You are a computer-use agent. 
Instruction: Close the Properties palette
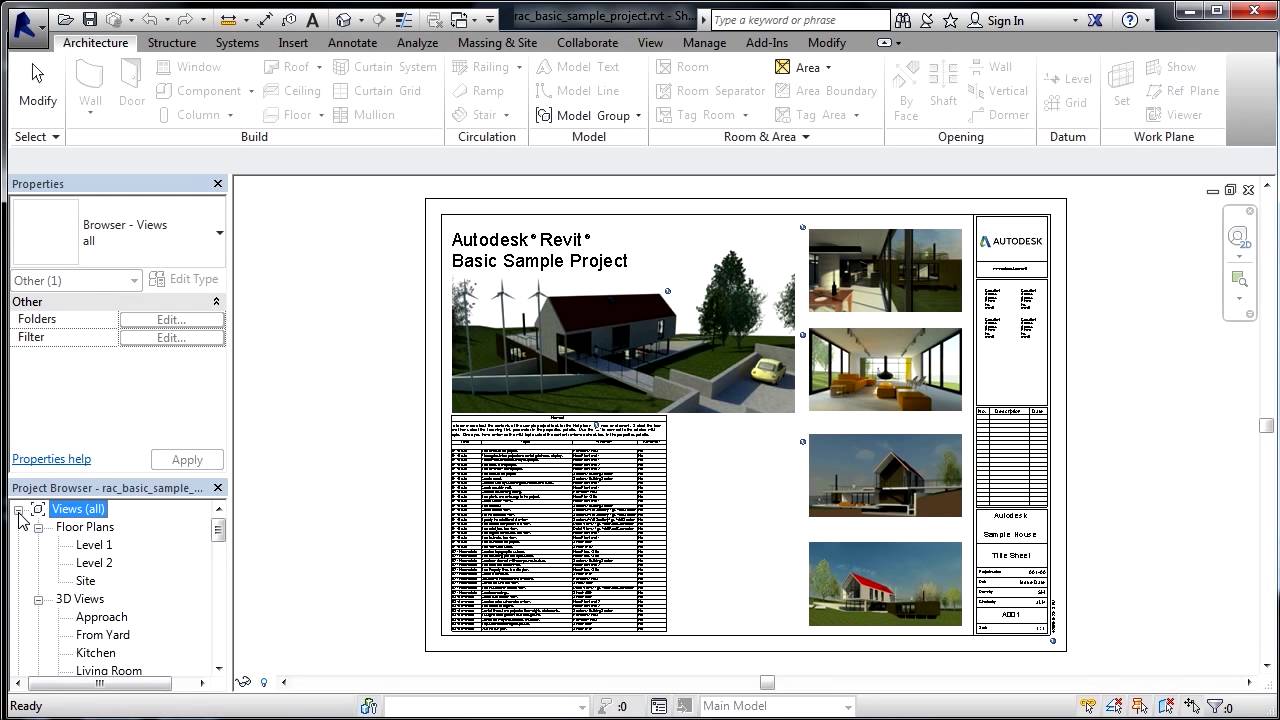pyautogui.click(x=218, y=184)
